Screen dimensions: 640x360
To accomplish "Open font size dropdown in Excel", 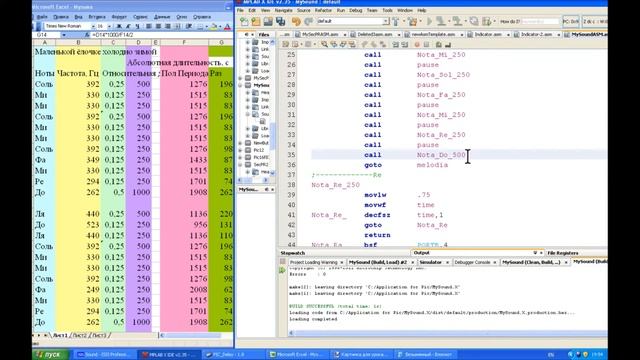I will (109, 26).
